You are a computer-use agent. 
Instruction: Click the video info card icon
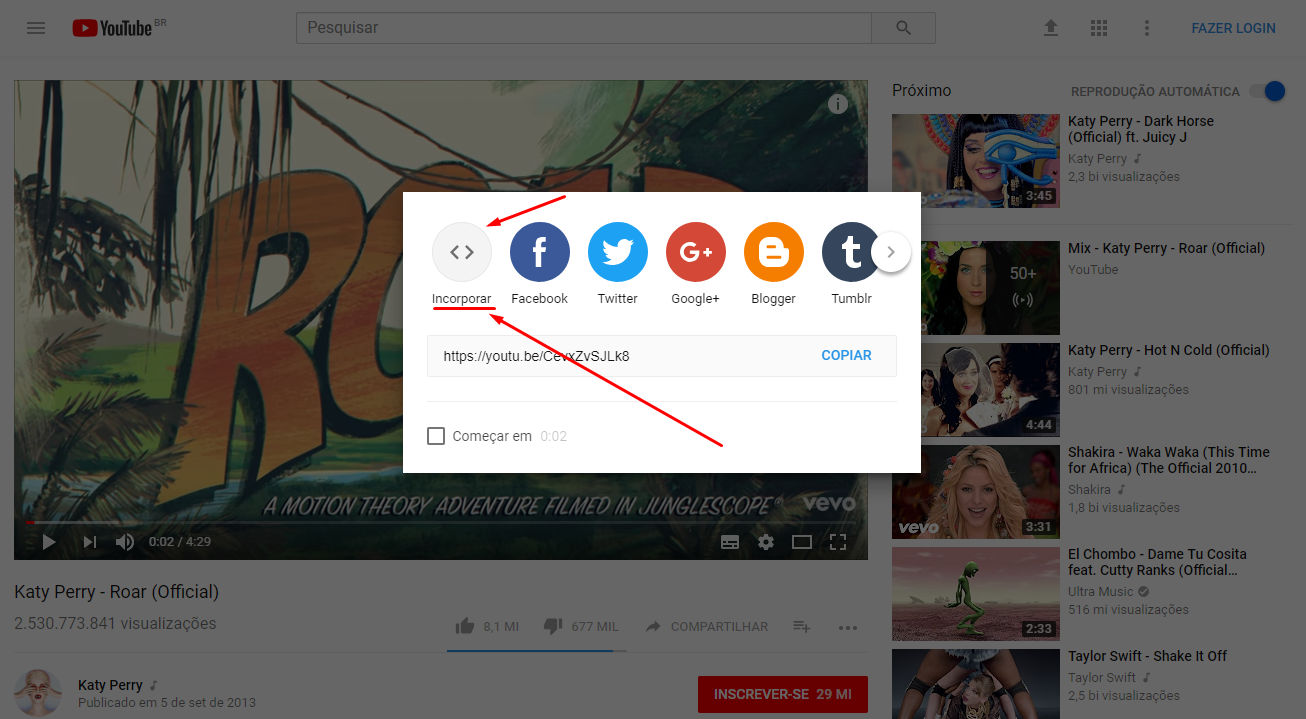pos(838,104)
